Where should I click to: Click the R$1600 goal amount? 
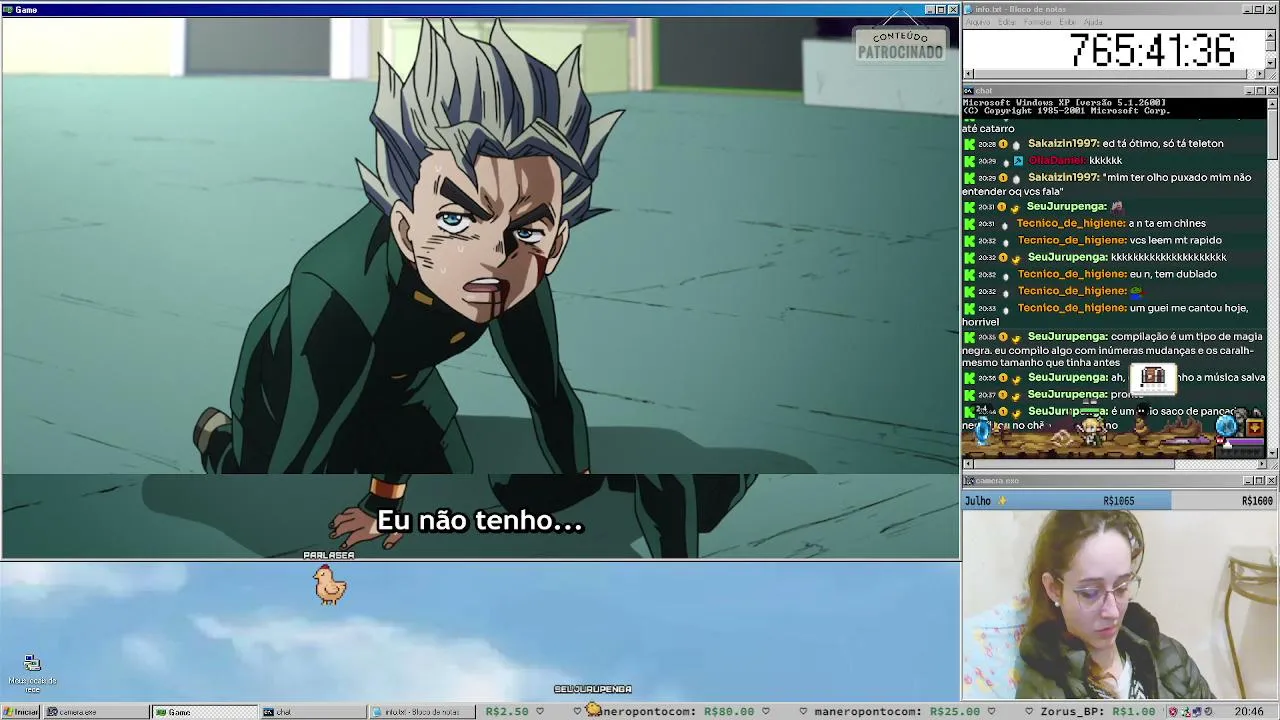[x=1257, y=501]
